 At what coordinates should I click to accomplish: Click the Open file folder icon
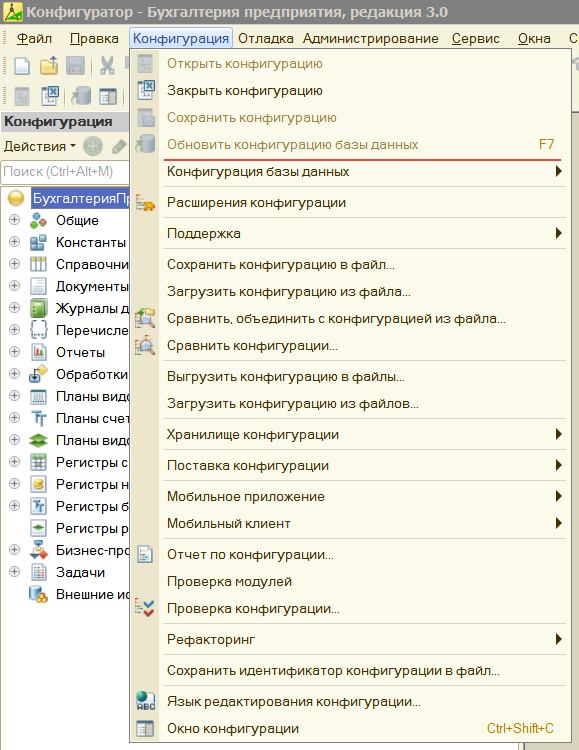coord(48,66)
